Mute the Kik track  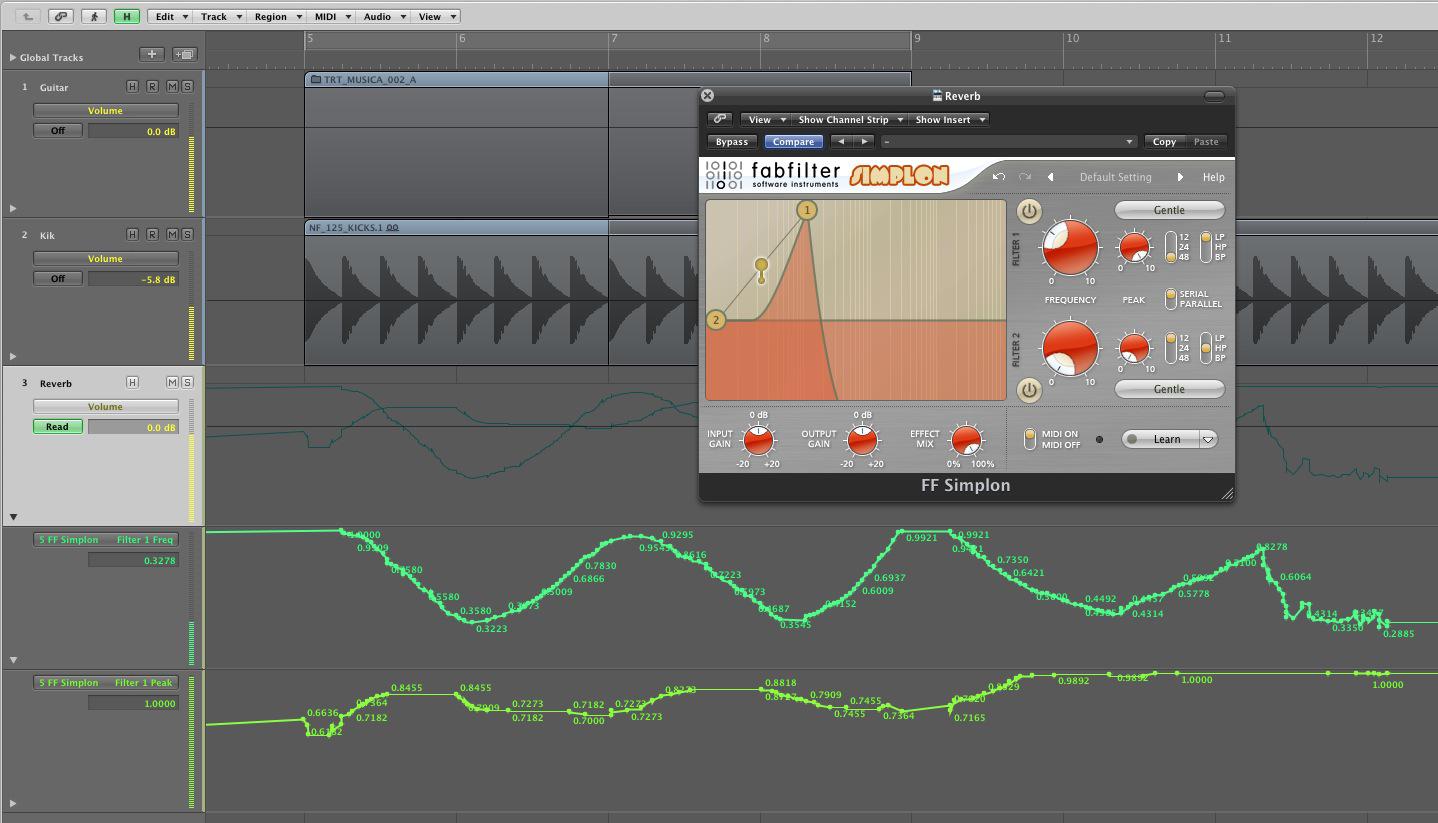click(172, 234)
